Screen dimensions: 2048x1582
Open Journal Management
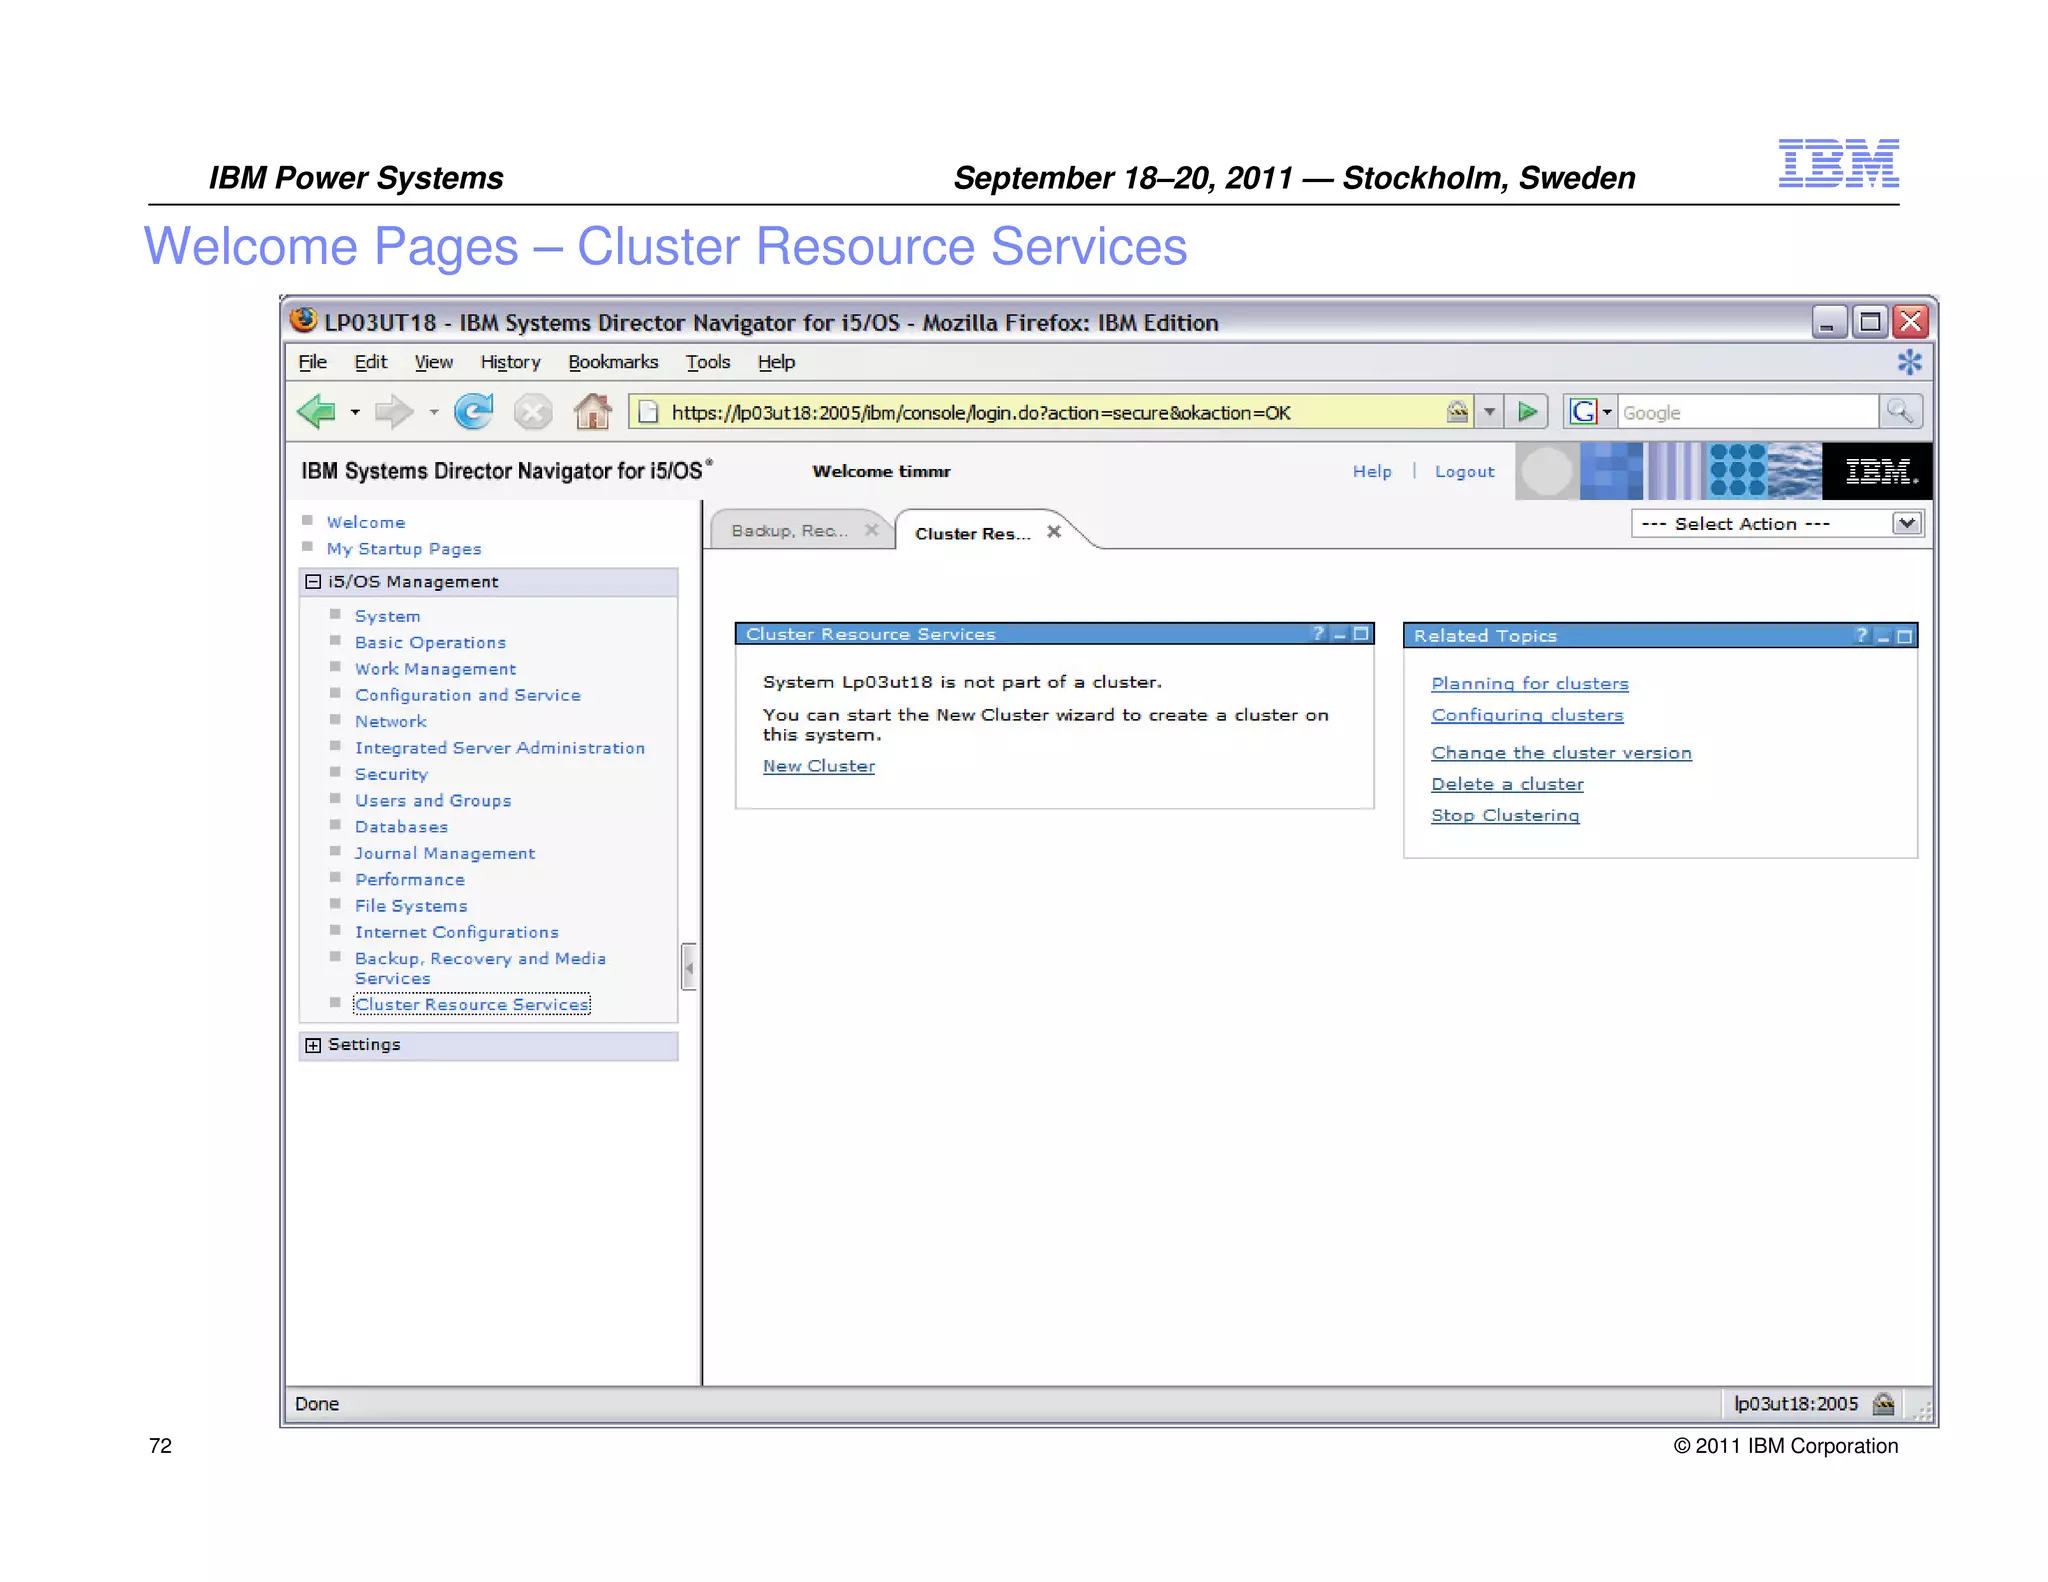click(445, 853)
